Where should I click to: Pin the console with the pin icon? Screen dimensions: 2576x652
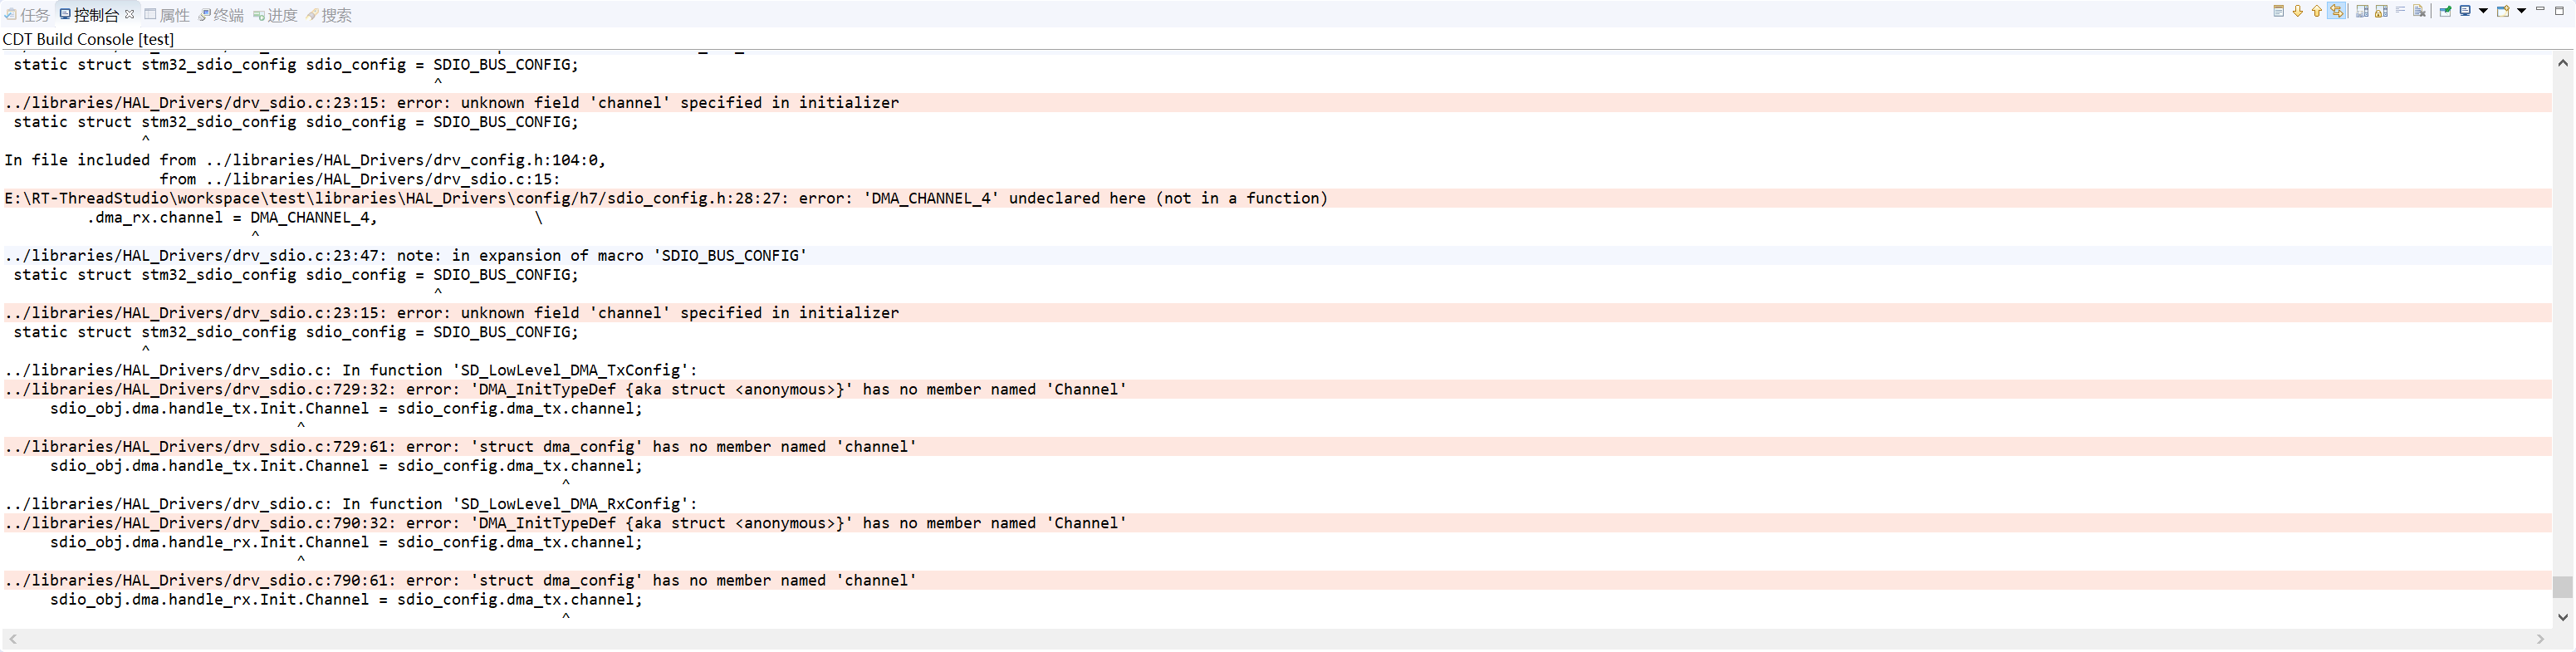2445,11
